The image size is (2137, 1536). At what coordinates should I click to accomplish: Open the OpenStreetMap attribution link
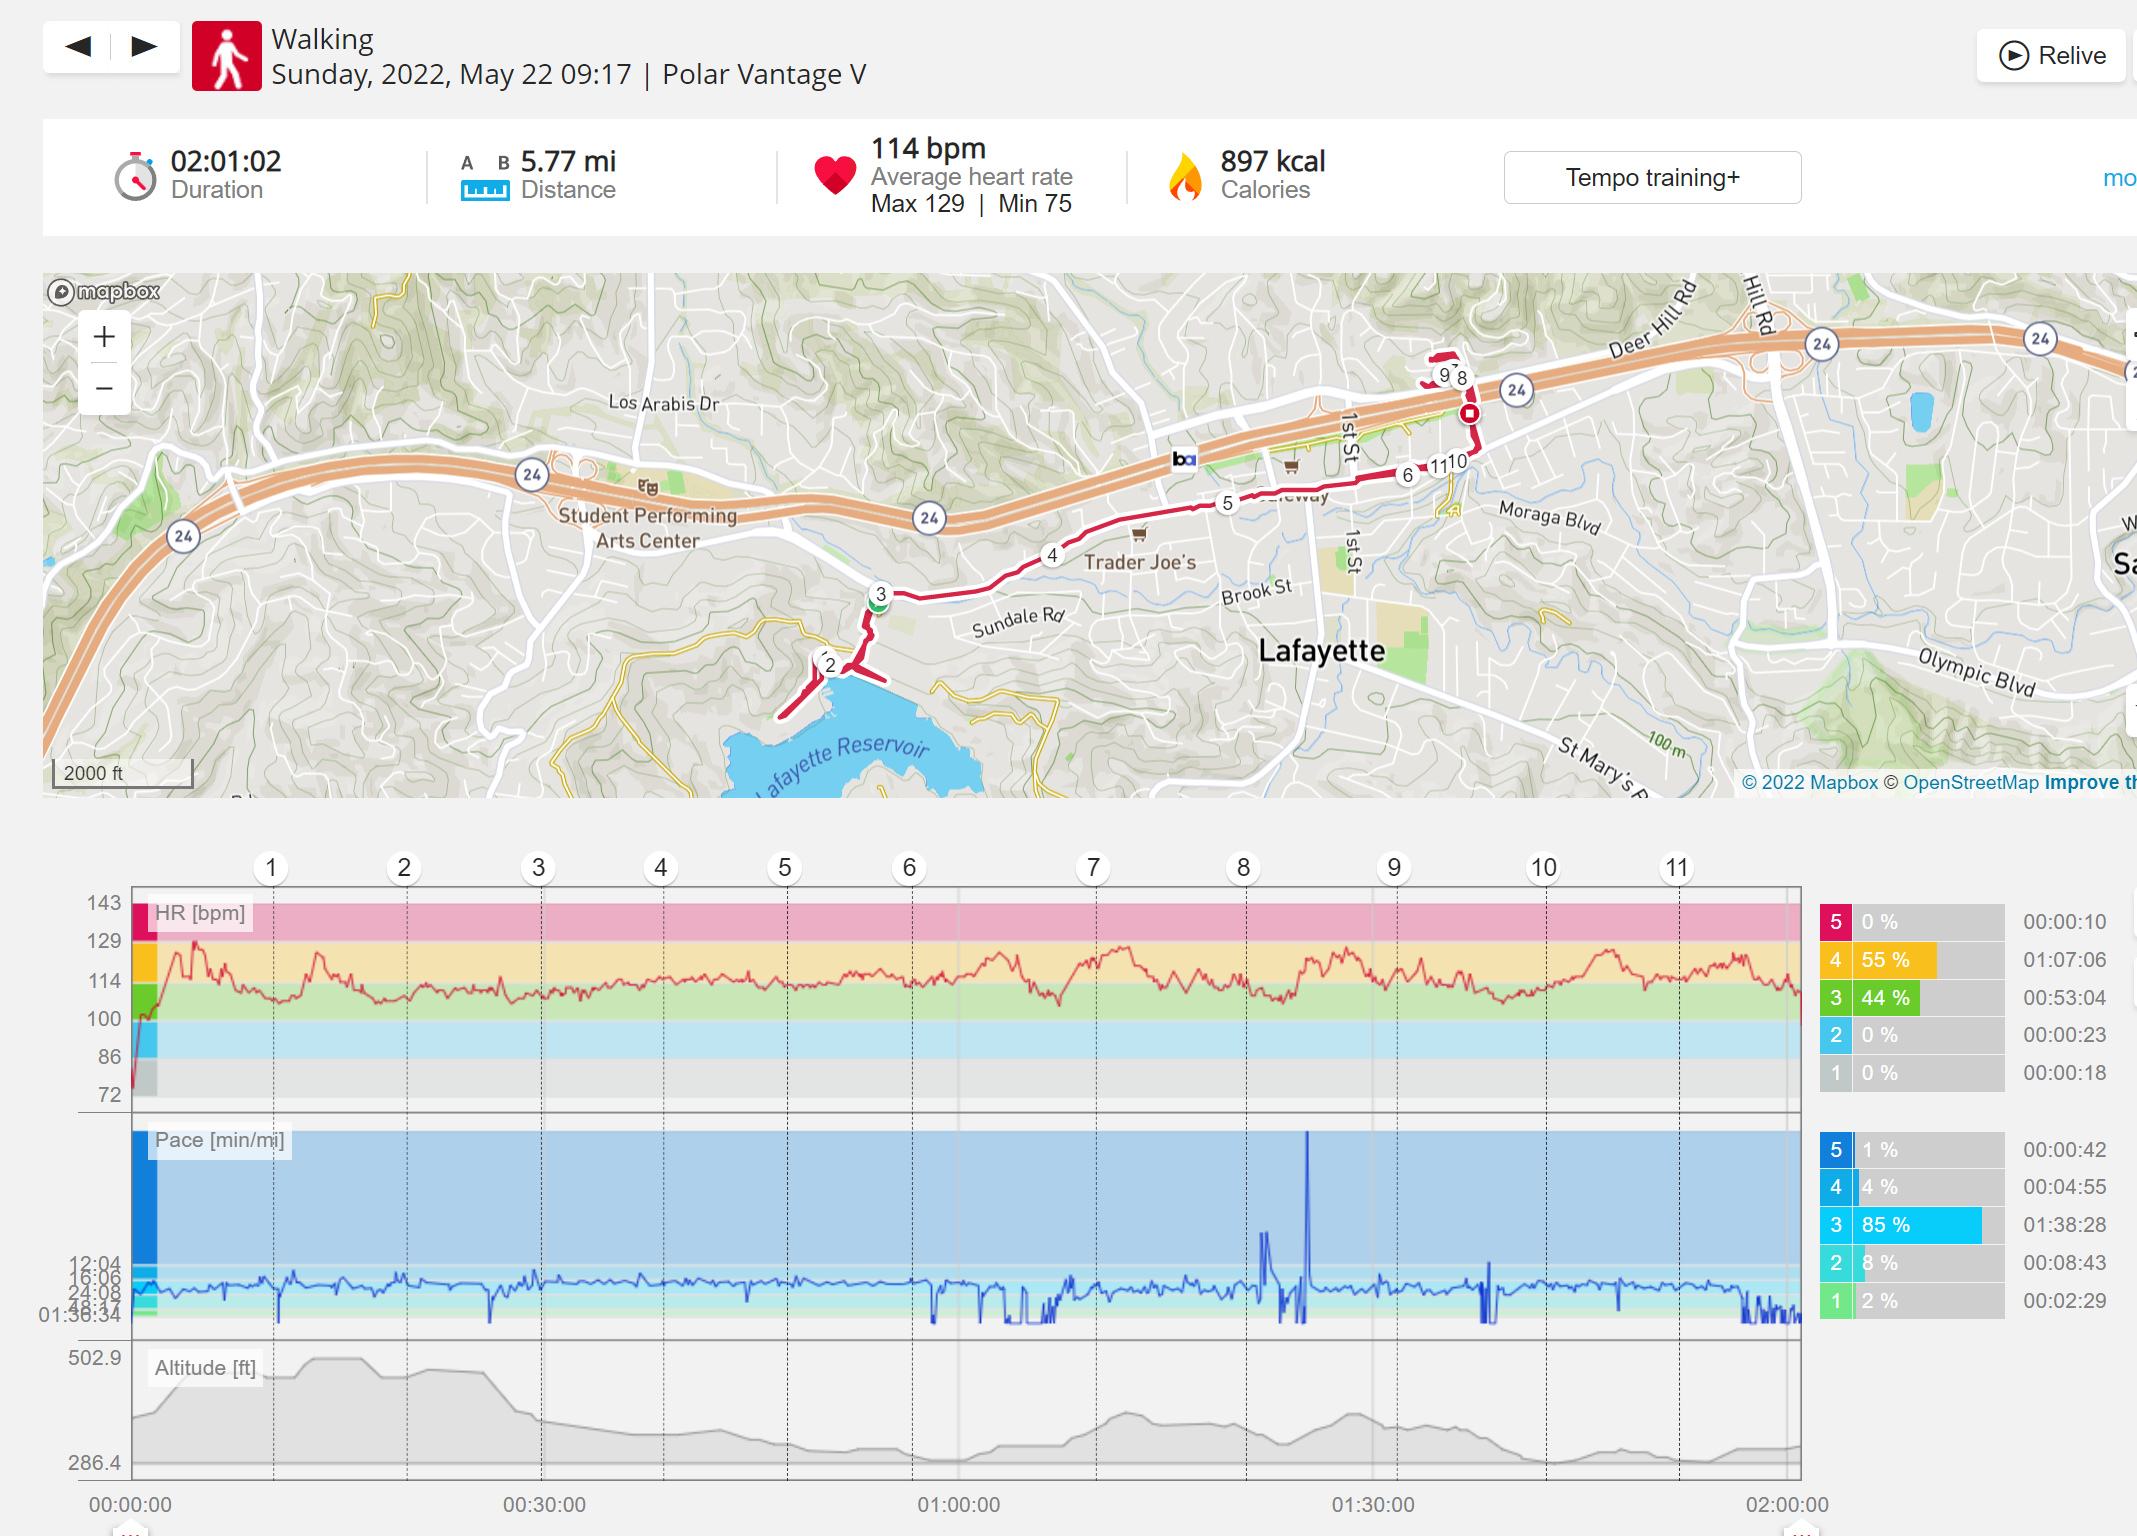pyautogui.click(x=1970, y=782)
